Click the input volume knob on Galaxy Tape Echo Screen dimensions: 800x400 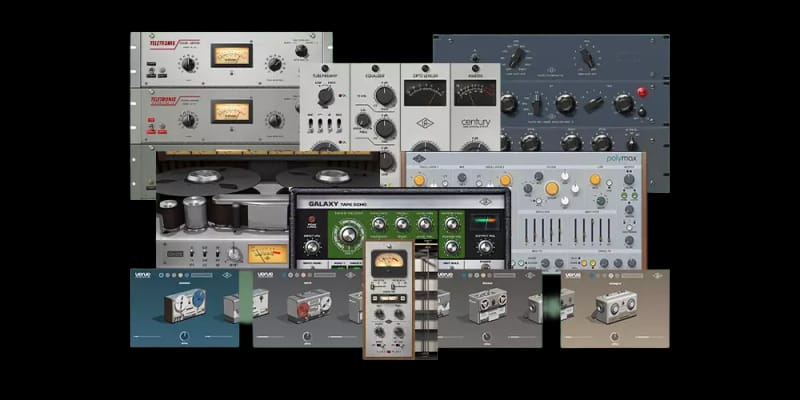pyautogui.click(x=311, y=247)
